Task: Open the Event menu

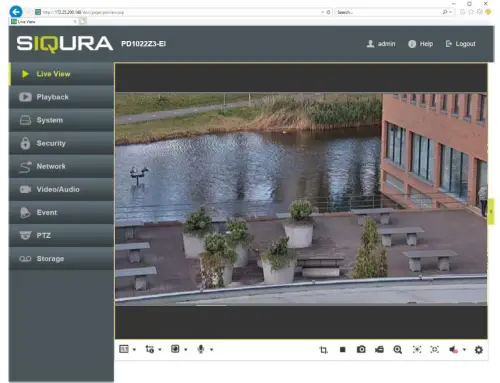Action: 62,212
